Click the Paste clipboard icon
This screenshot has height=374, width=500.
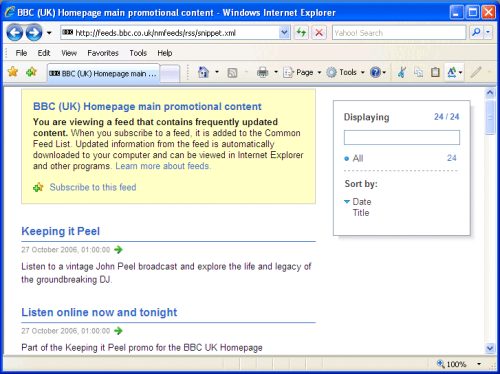tap(435, 72)
